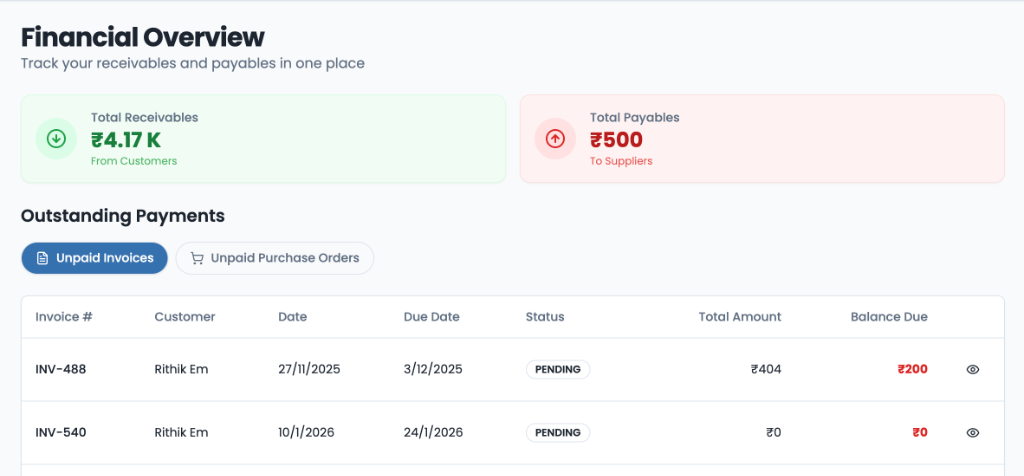Image resolution: width=1024 pixels, height=476 pixels.
Task: View invoice INV-488 details eye icon
Action: [972, 369]
